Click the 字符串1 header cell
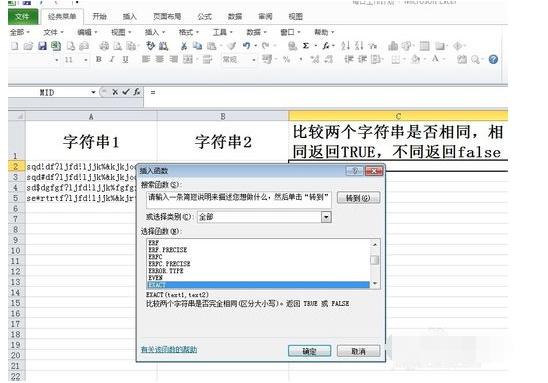The image size is (548, 383). coord(91,141)
